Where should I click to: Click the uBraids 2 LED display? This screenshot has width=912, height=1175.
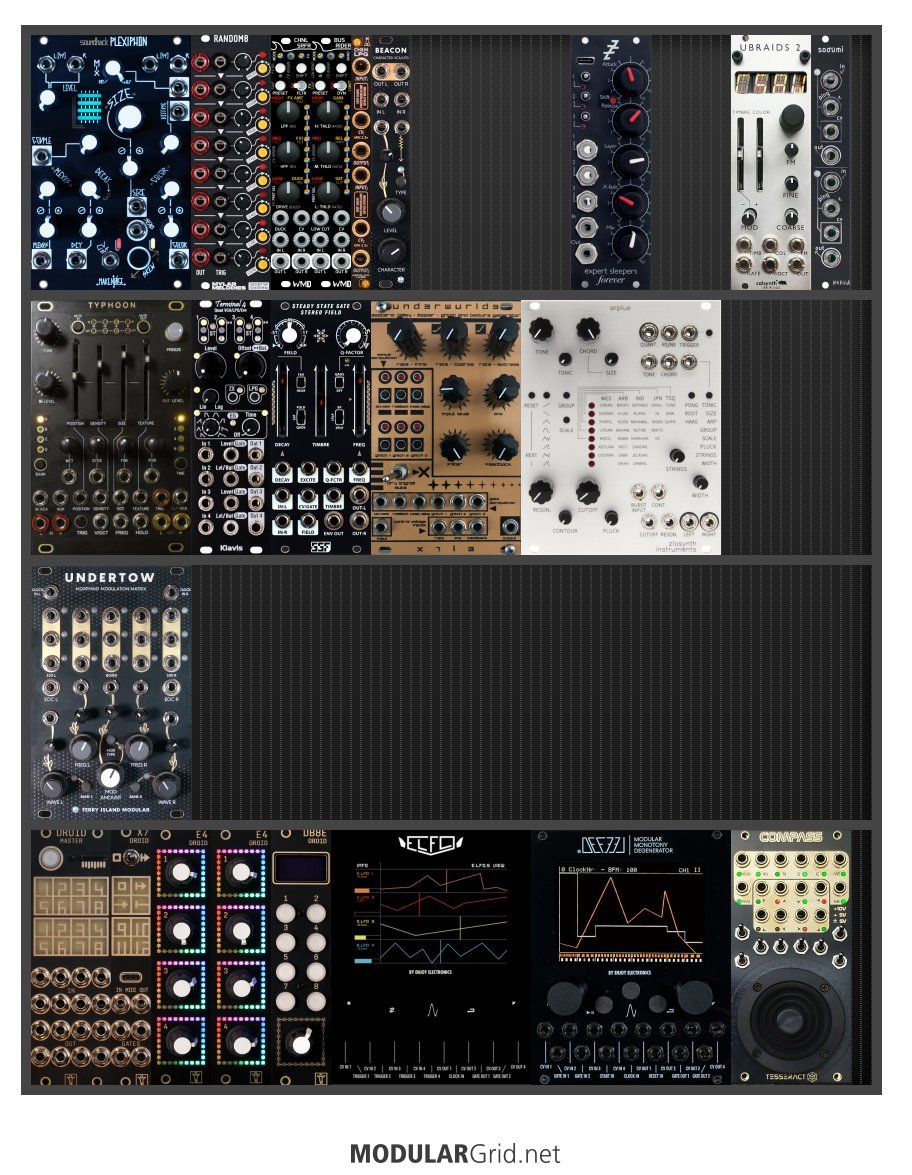point(770,83)
